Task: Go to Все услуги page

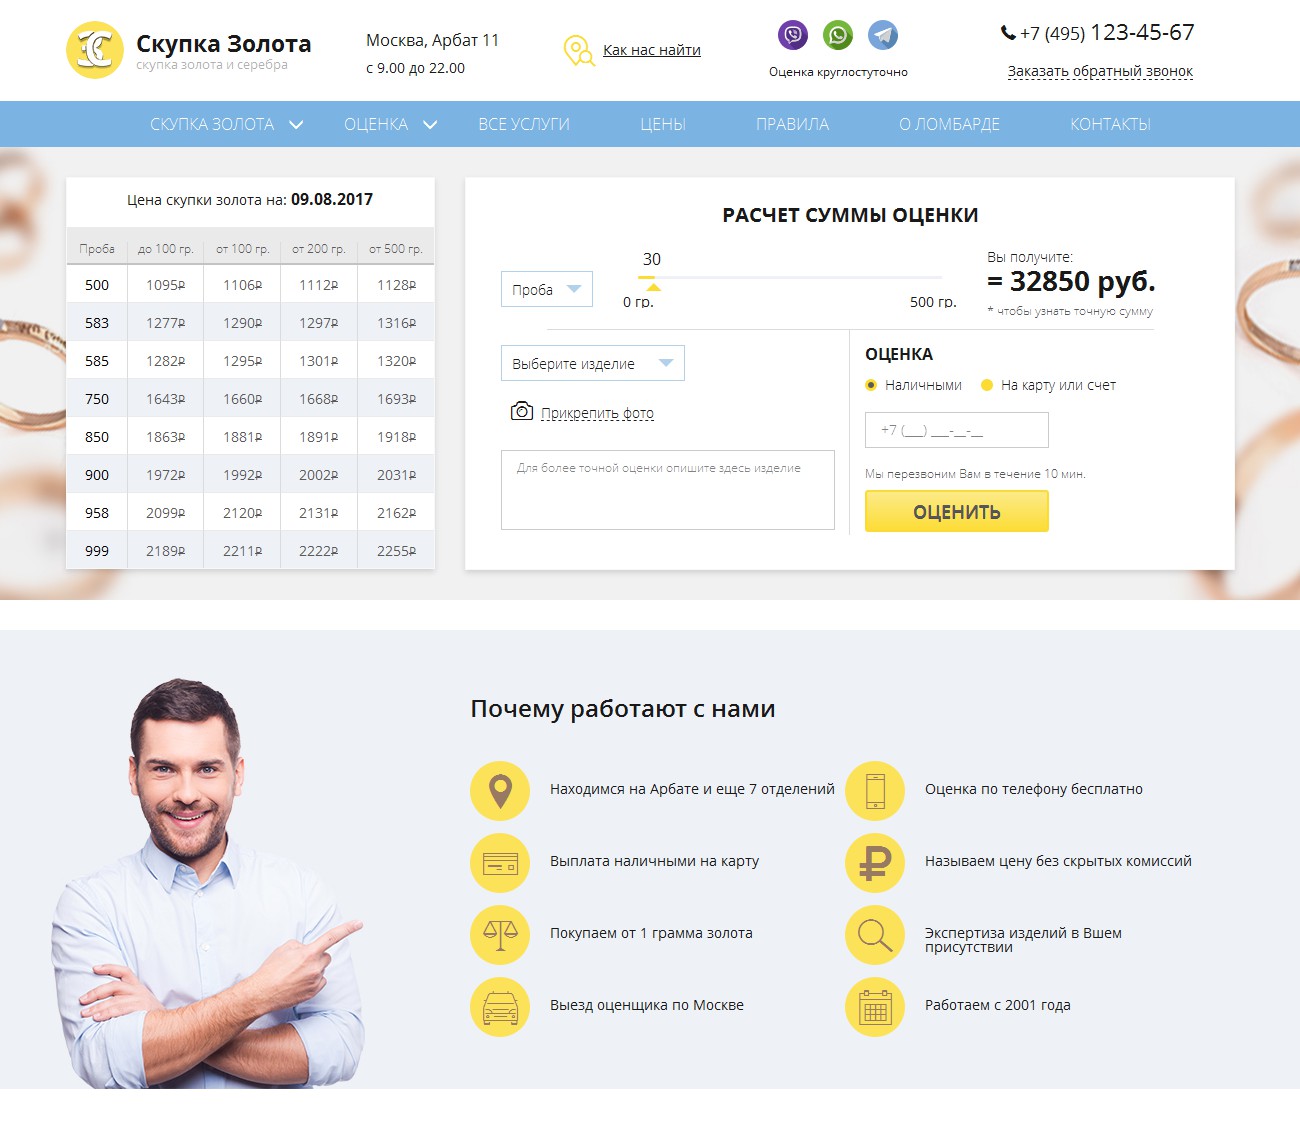Action: coord(524,124)
